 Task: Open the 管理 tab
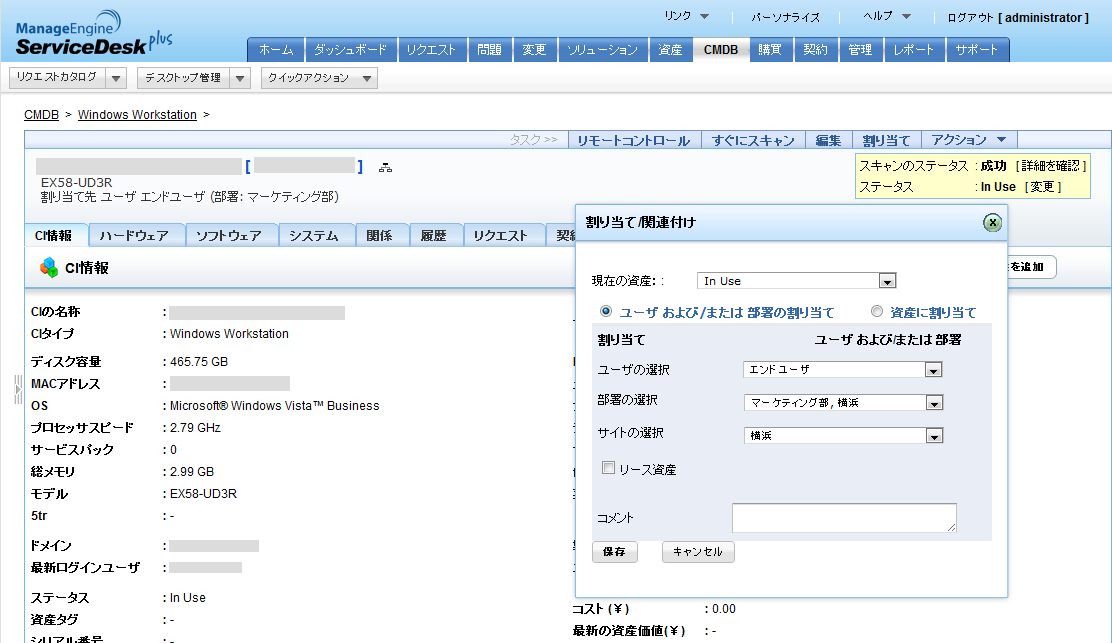coord(860,50)
